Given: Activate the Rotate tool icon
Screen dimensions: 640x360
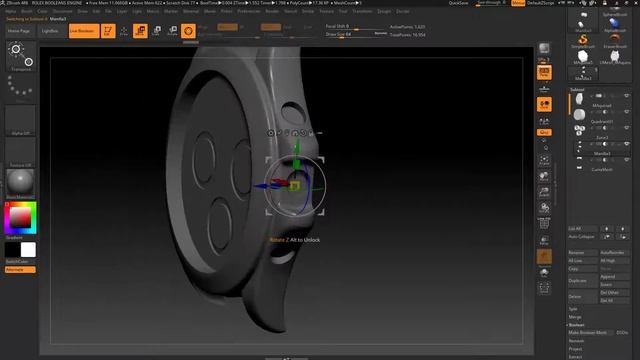Looking at the screenshot, I should tap(173, 31).
